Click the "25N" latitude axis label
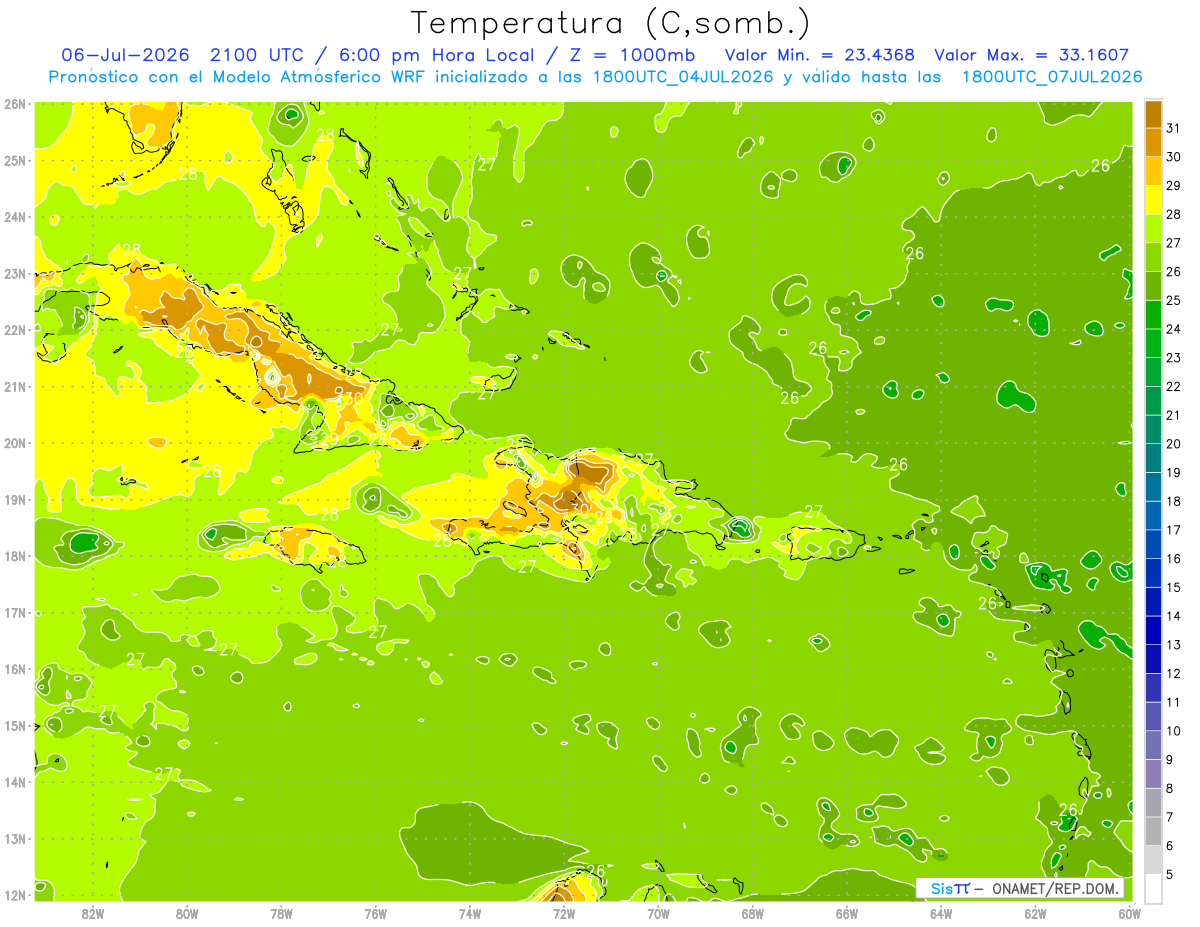 (x=14, y=160)
